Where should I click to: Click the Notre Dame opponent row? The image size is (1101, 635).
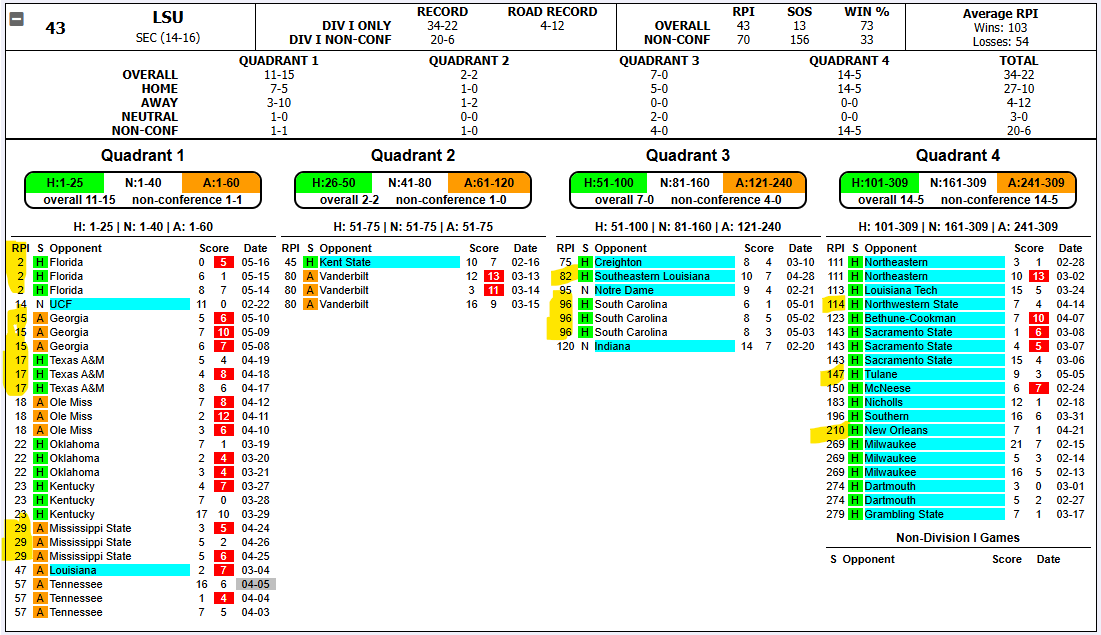coord(664,290)
